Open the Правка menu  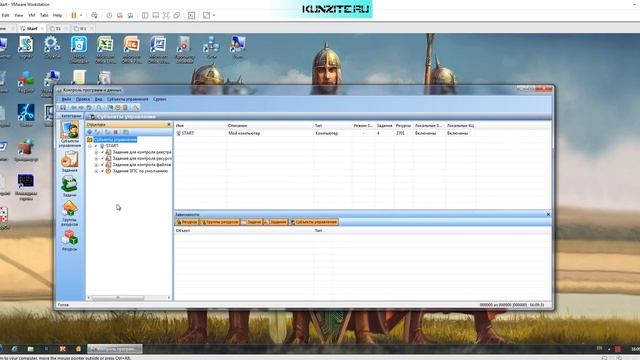82,99
